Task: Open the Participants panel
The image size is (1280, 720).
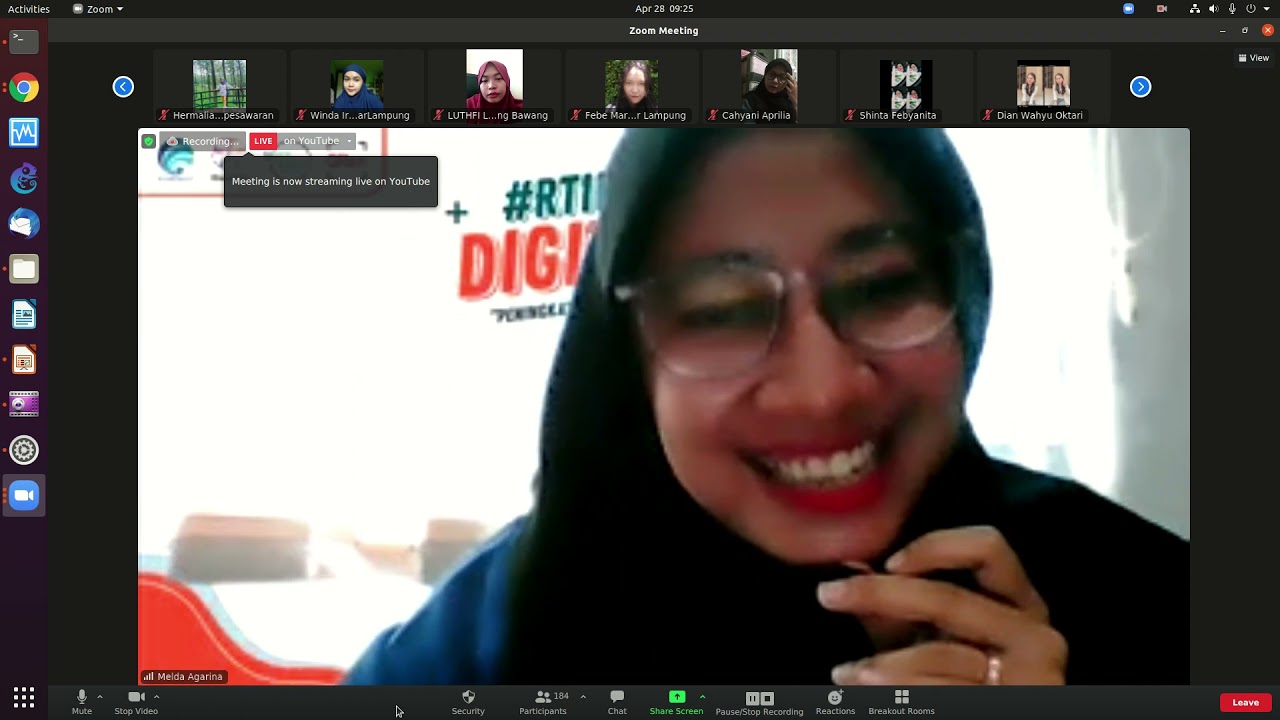Action: (x=543, y=702)
